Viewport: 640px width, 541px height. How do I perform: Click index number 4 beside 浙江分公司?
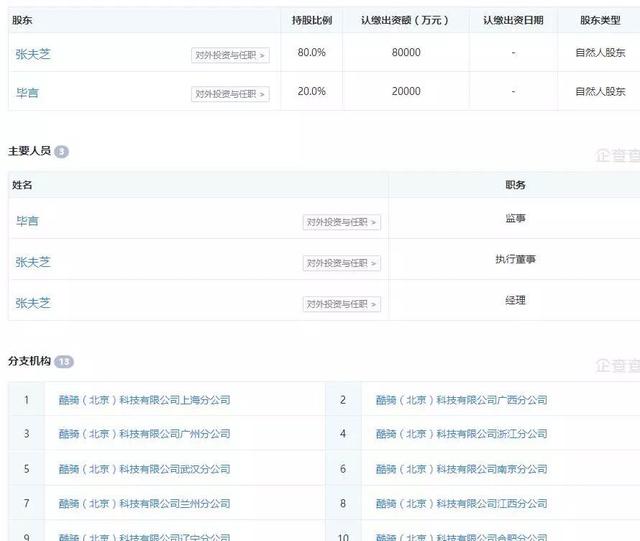343,434
